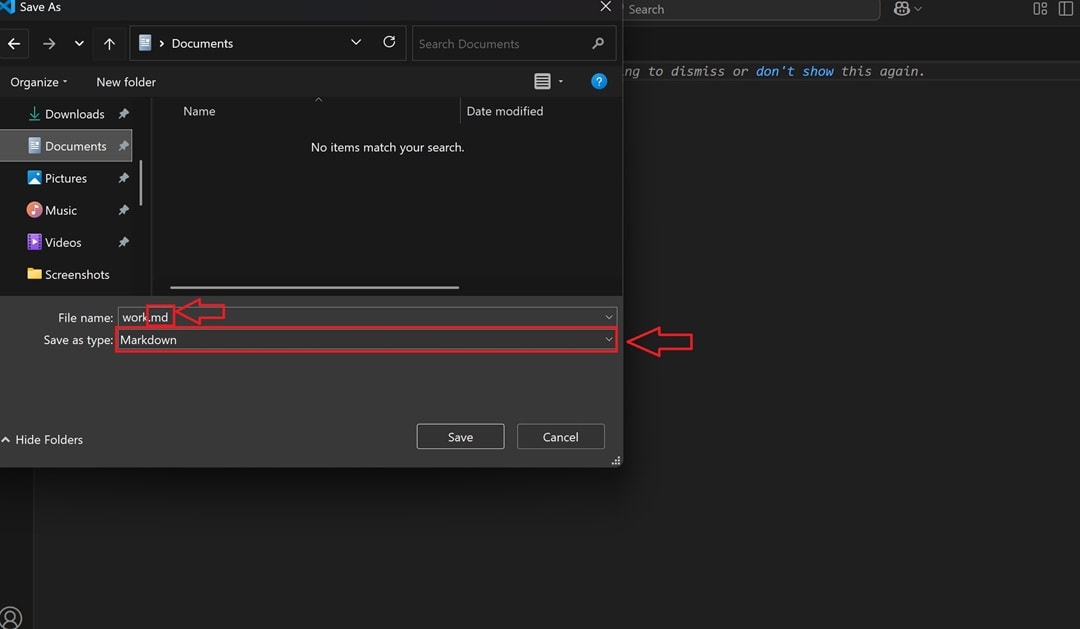Go back using the left arrow
The width and height of the screenshot is (1080, 629).
click(14, 44)
